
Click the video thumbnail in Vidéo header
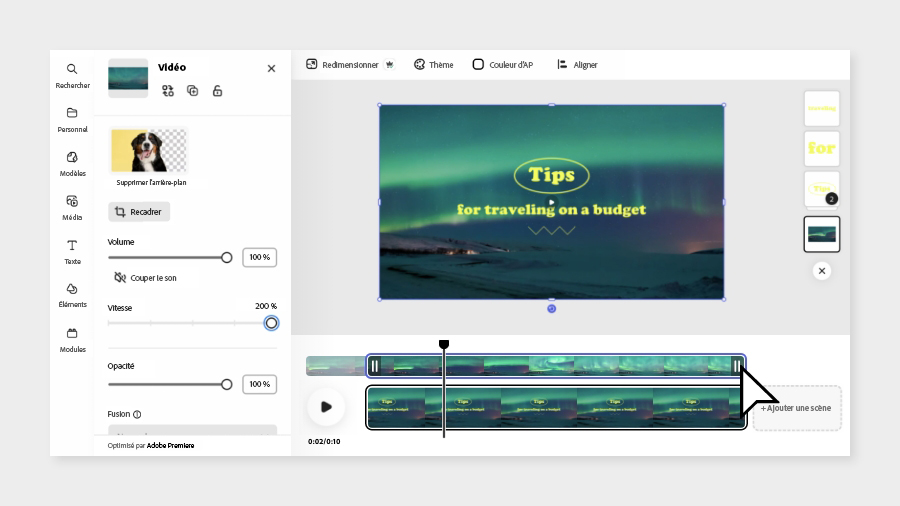(128, 78)
